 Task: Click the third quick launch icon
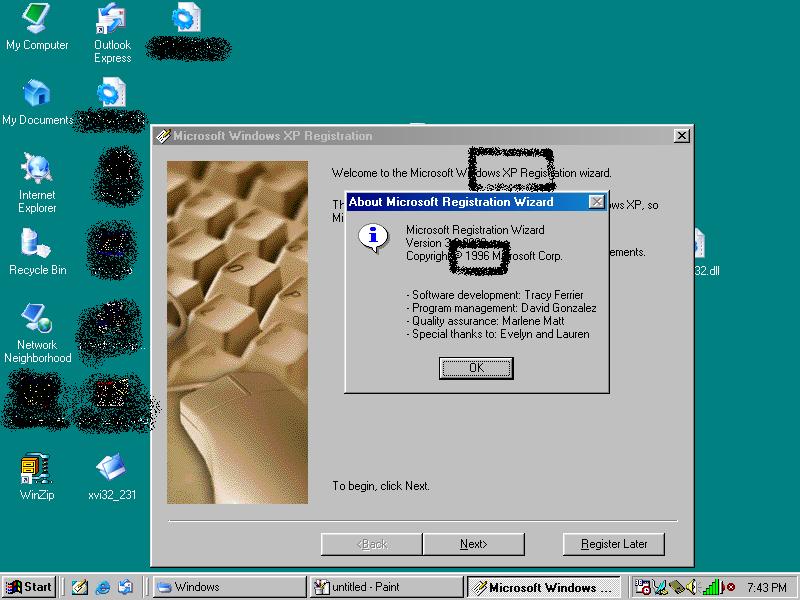tap(126, 587)
